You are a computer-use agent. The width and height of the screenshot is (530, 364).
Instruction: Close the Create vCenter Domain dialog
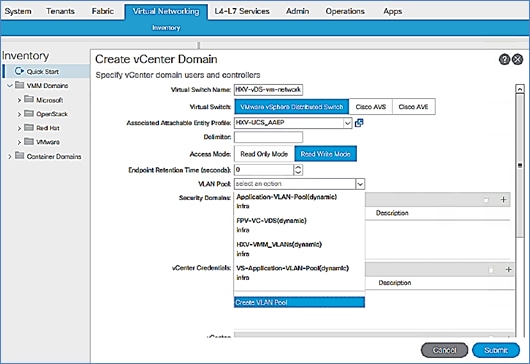coord(517,59)
